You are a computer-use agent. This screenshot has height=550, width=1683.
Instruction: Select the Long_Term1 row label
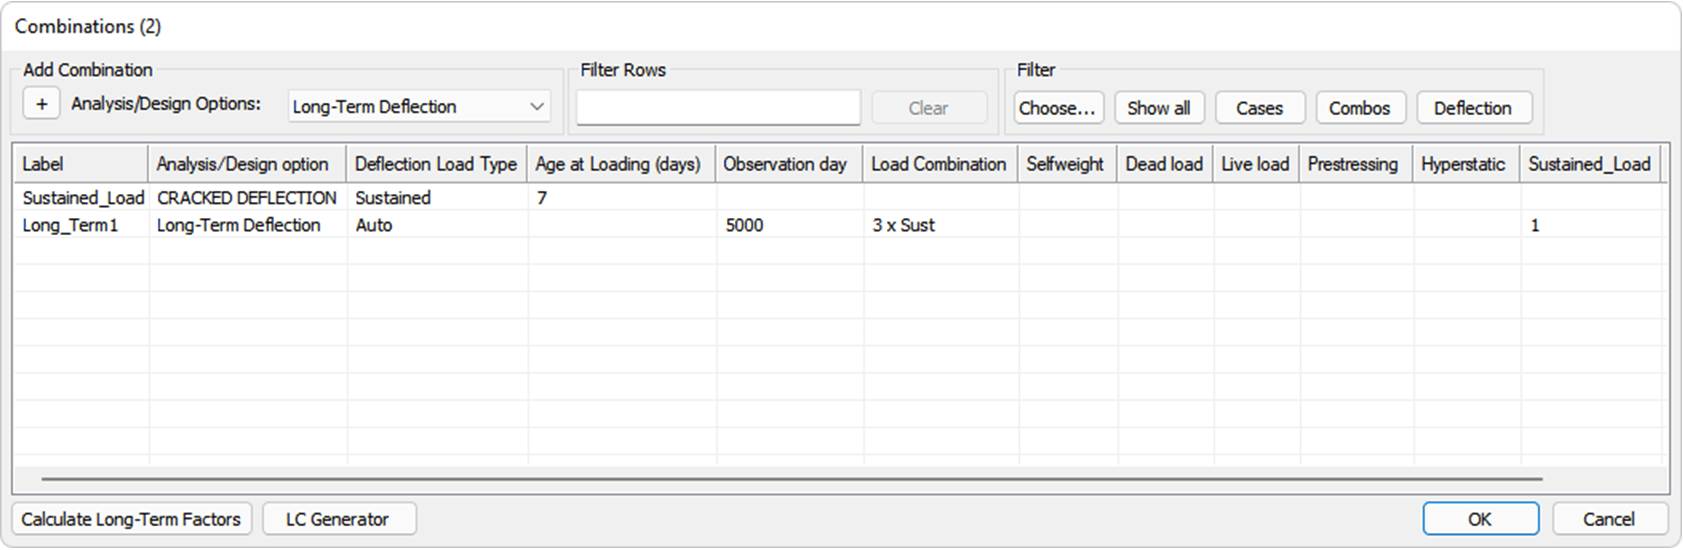click(70, 226)
